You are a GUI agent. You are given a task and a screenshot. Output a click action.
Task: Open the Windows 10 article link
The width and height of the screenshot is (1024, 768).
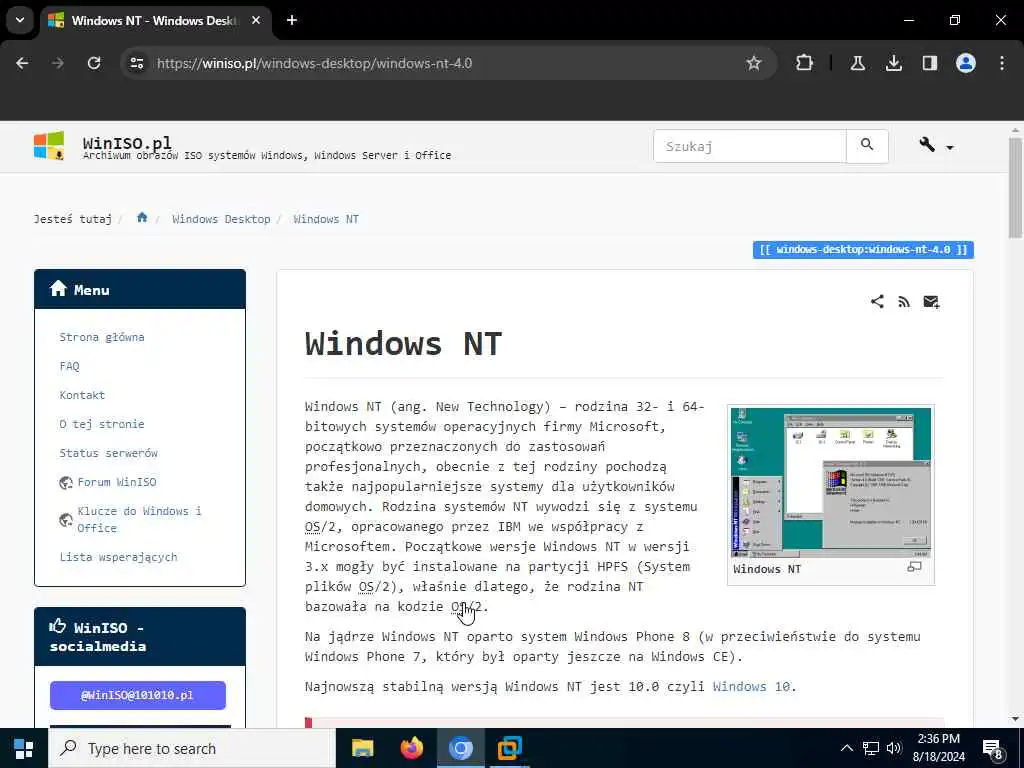tap(751, 686)
